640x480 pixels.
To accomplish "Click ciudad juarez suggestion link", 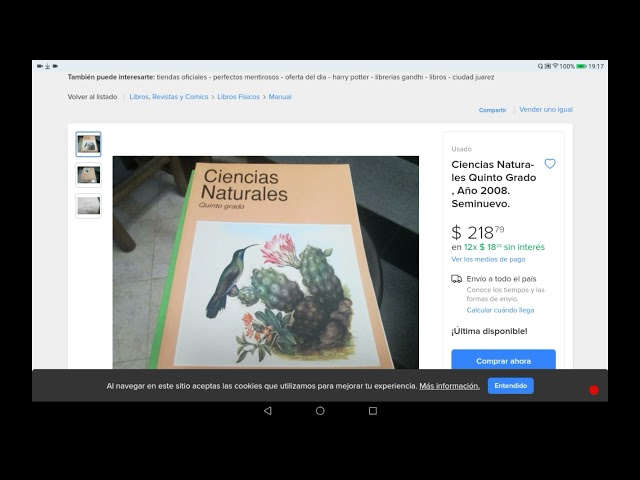I will 473,77.
